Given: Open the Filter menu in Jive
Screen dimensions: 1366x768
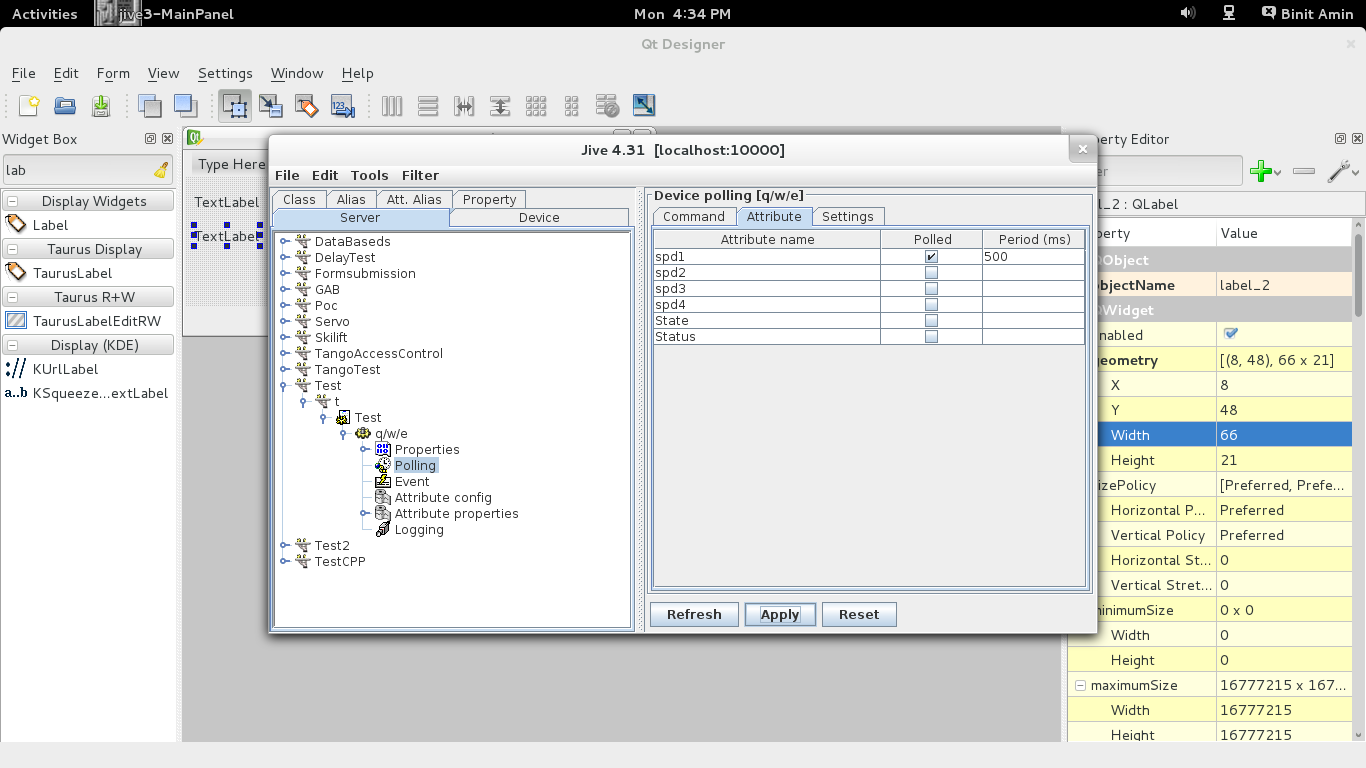Looking at the screenshot, I should (420, 175).
